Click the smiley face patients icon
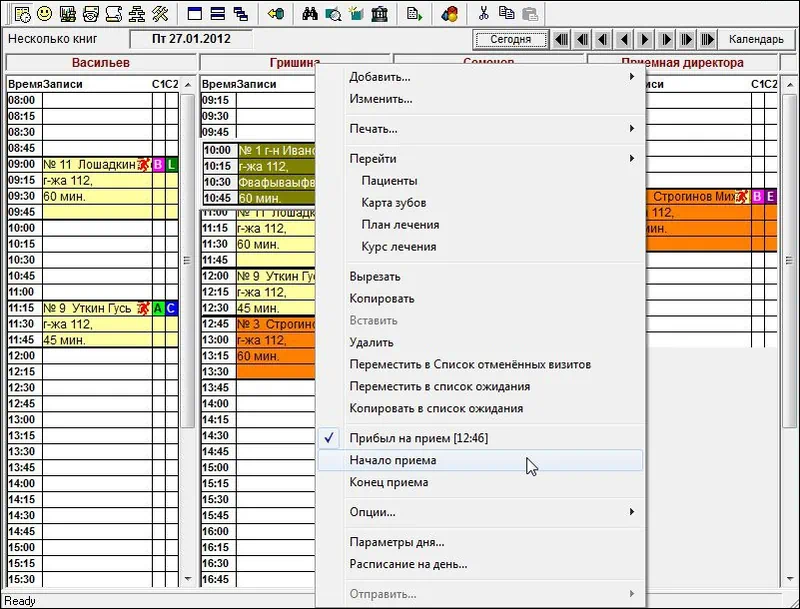800x609 pixels. pos(46,14)
